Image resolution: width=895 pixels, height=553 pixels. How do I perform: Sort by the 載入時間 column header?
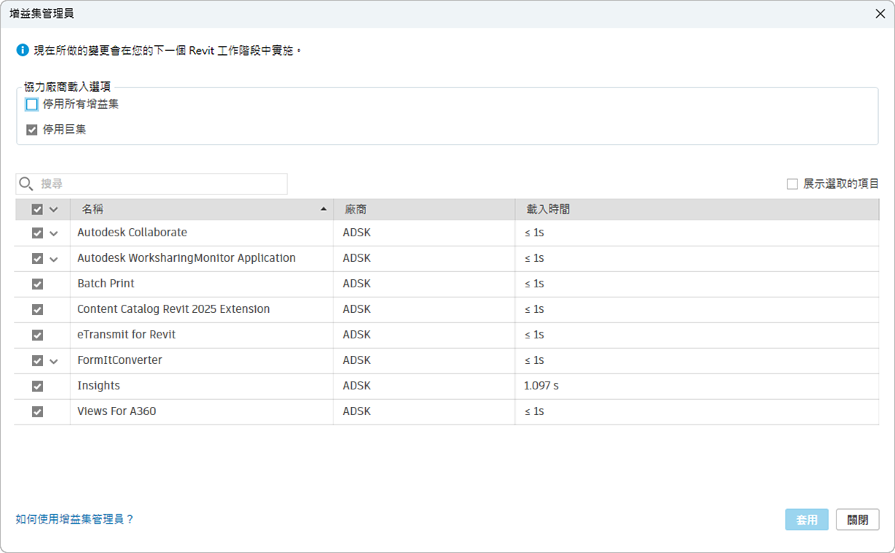[548, 210]
